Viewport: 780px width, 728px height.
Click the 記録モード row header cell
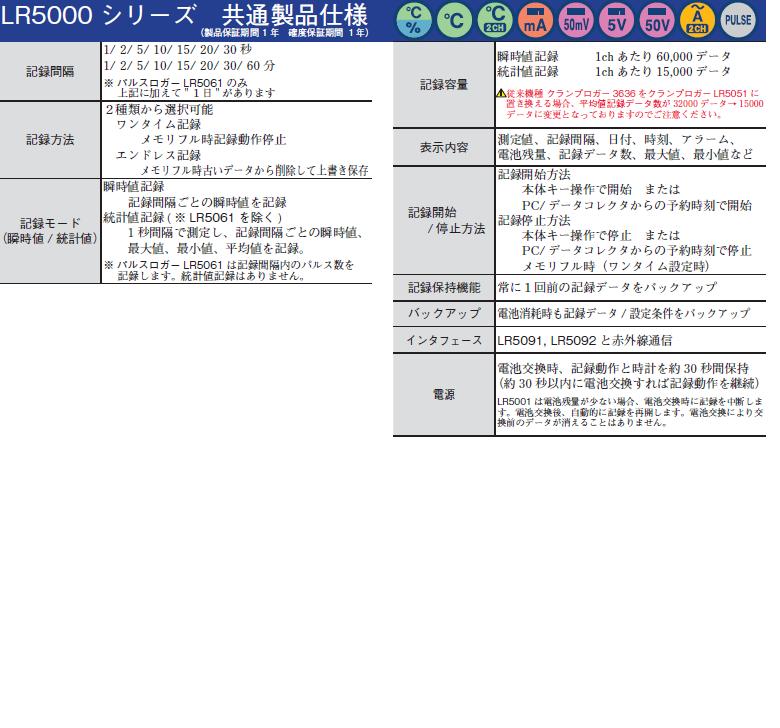click(50, 231)
